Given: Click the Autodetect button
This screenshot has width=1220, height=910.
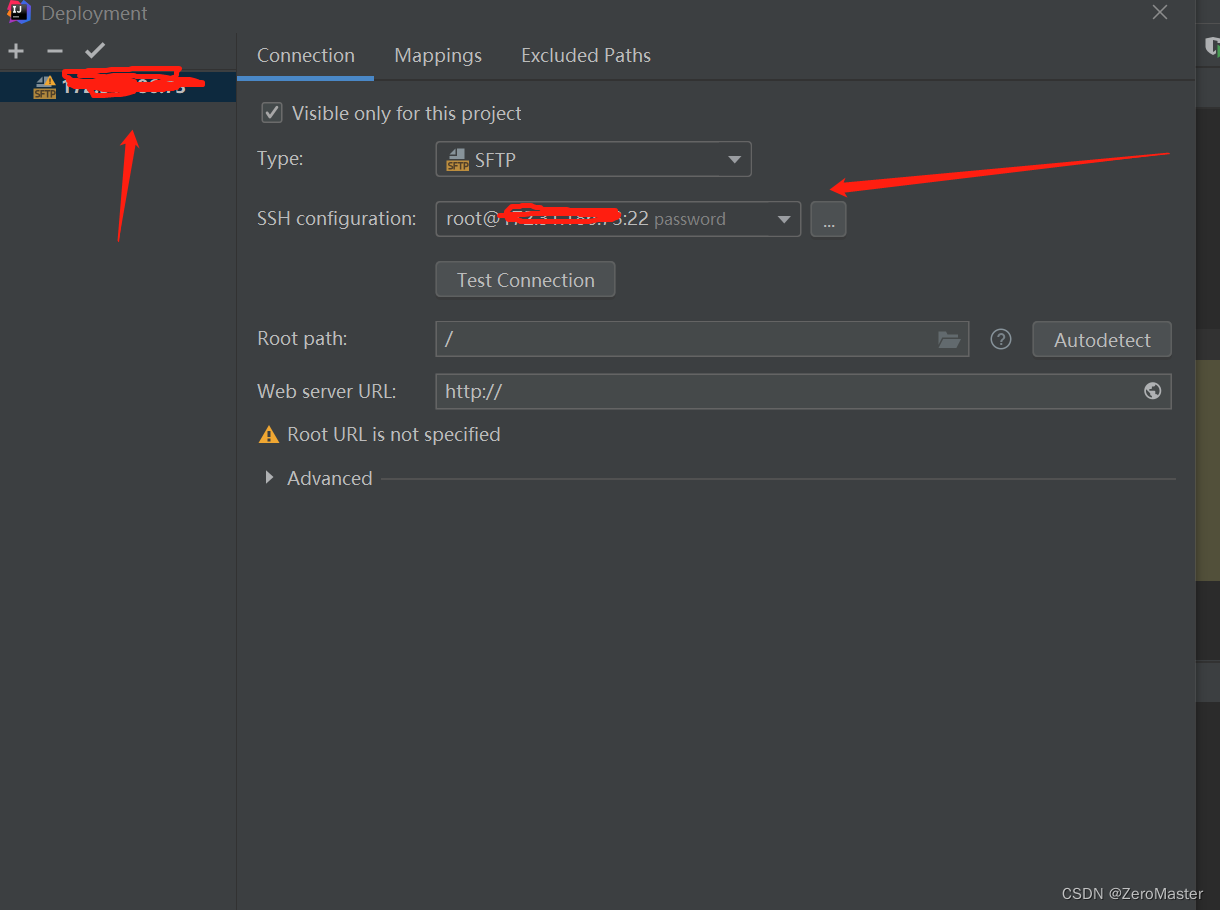Looking at the screenshot, I should [x=1102, y=340].
